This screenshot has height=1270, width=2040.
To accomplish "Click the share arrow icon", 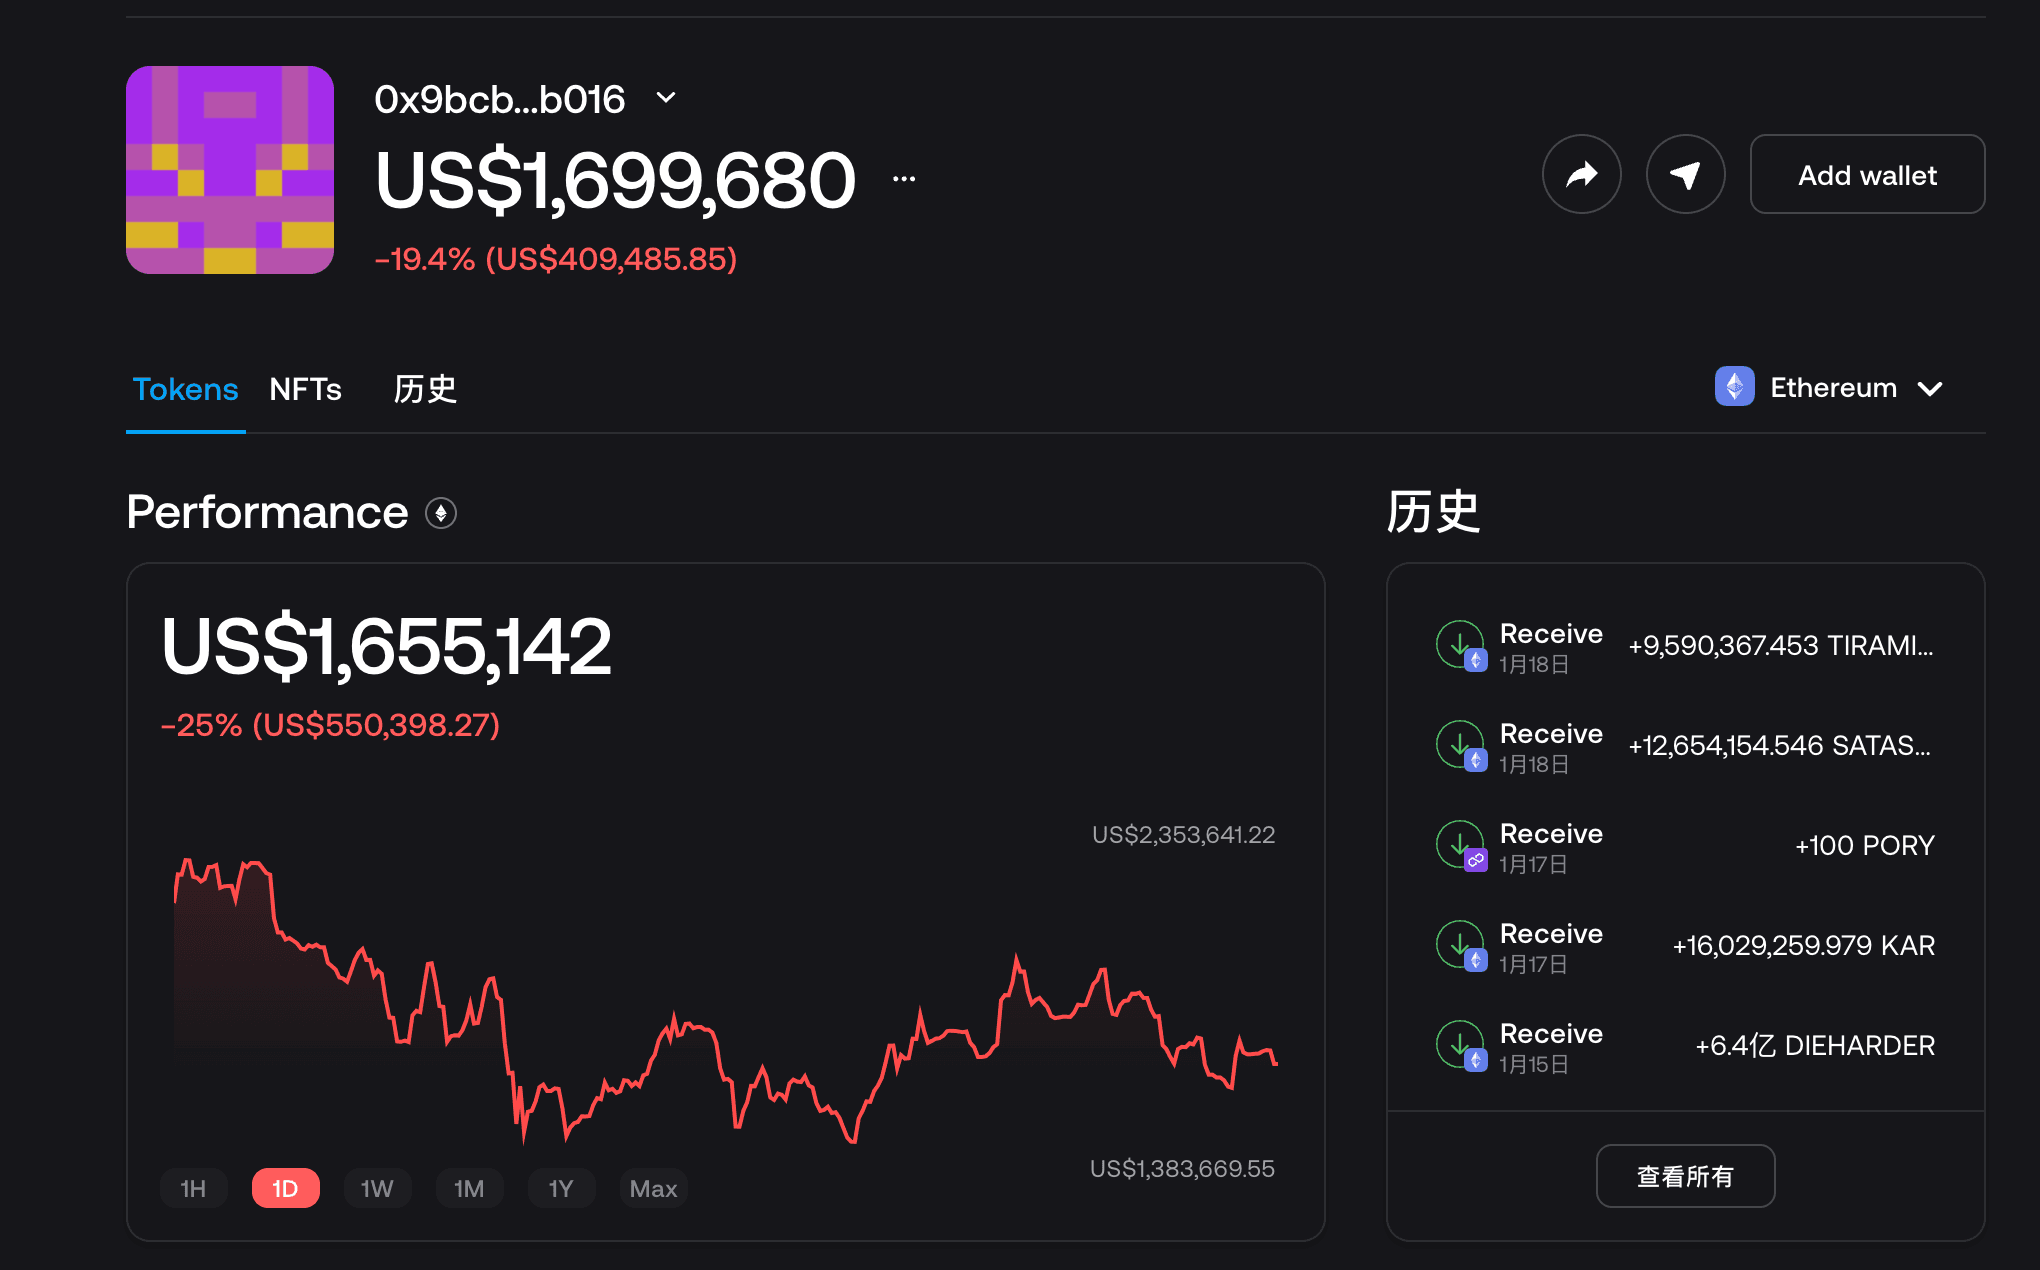I will (x=1581, y=173).
